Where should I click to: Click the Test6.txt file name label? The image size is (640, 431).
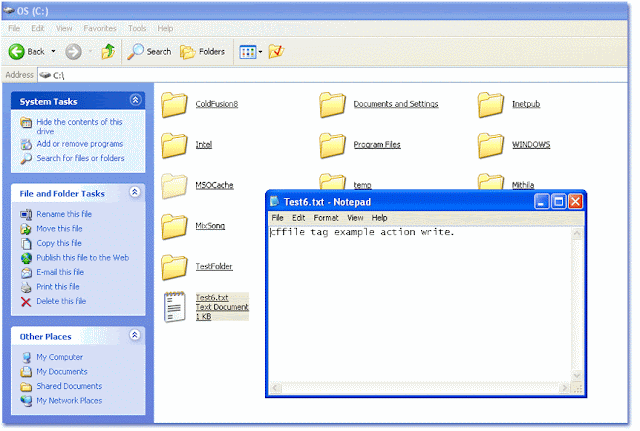point(212,298)
